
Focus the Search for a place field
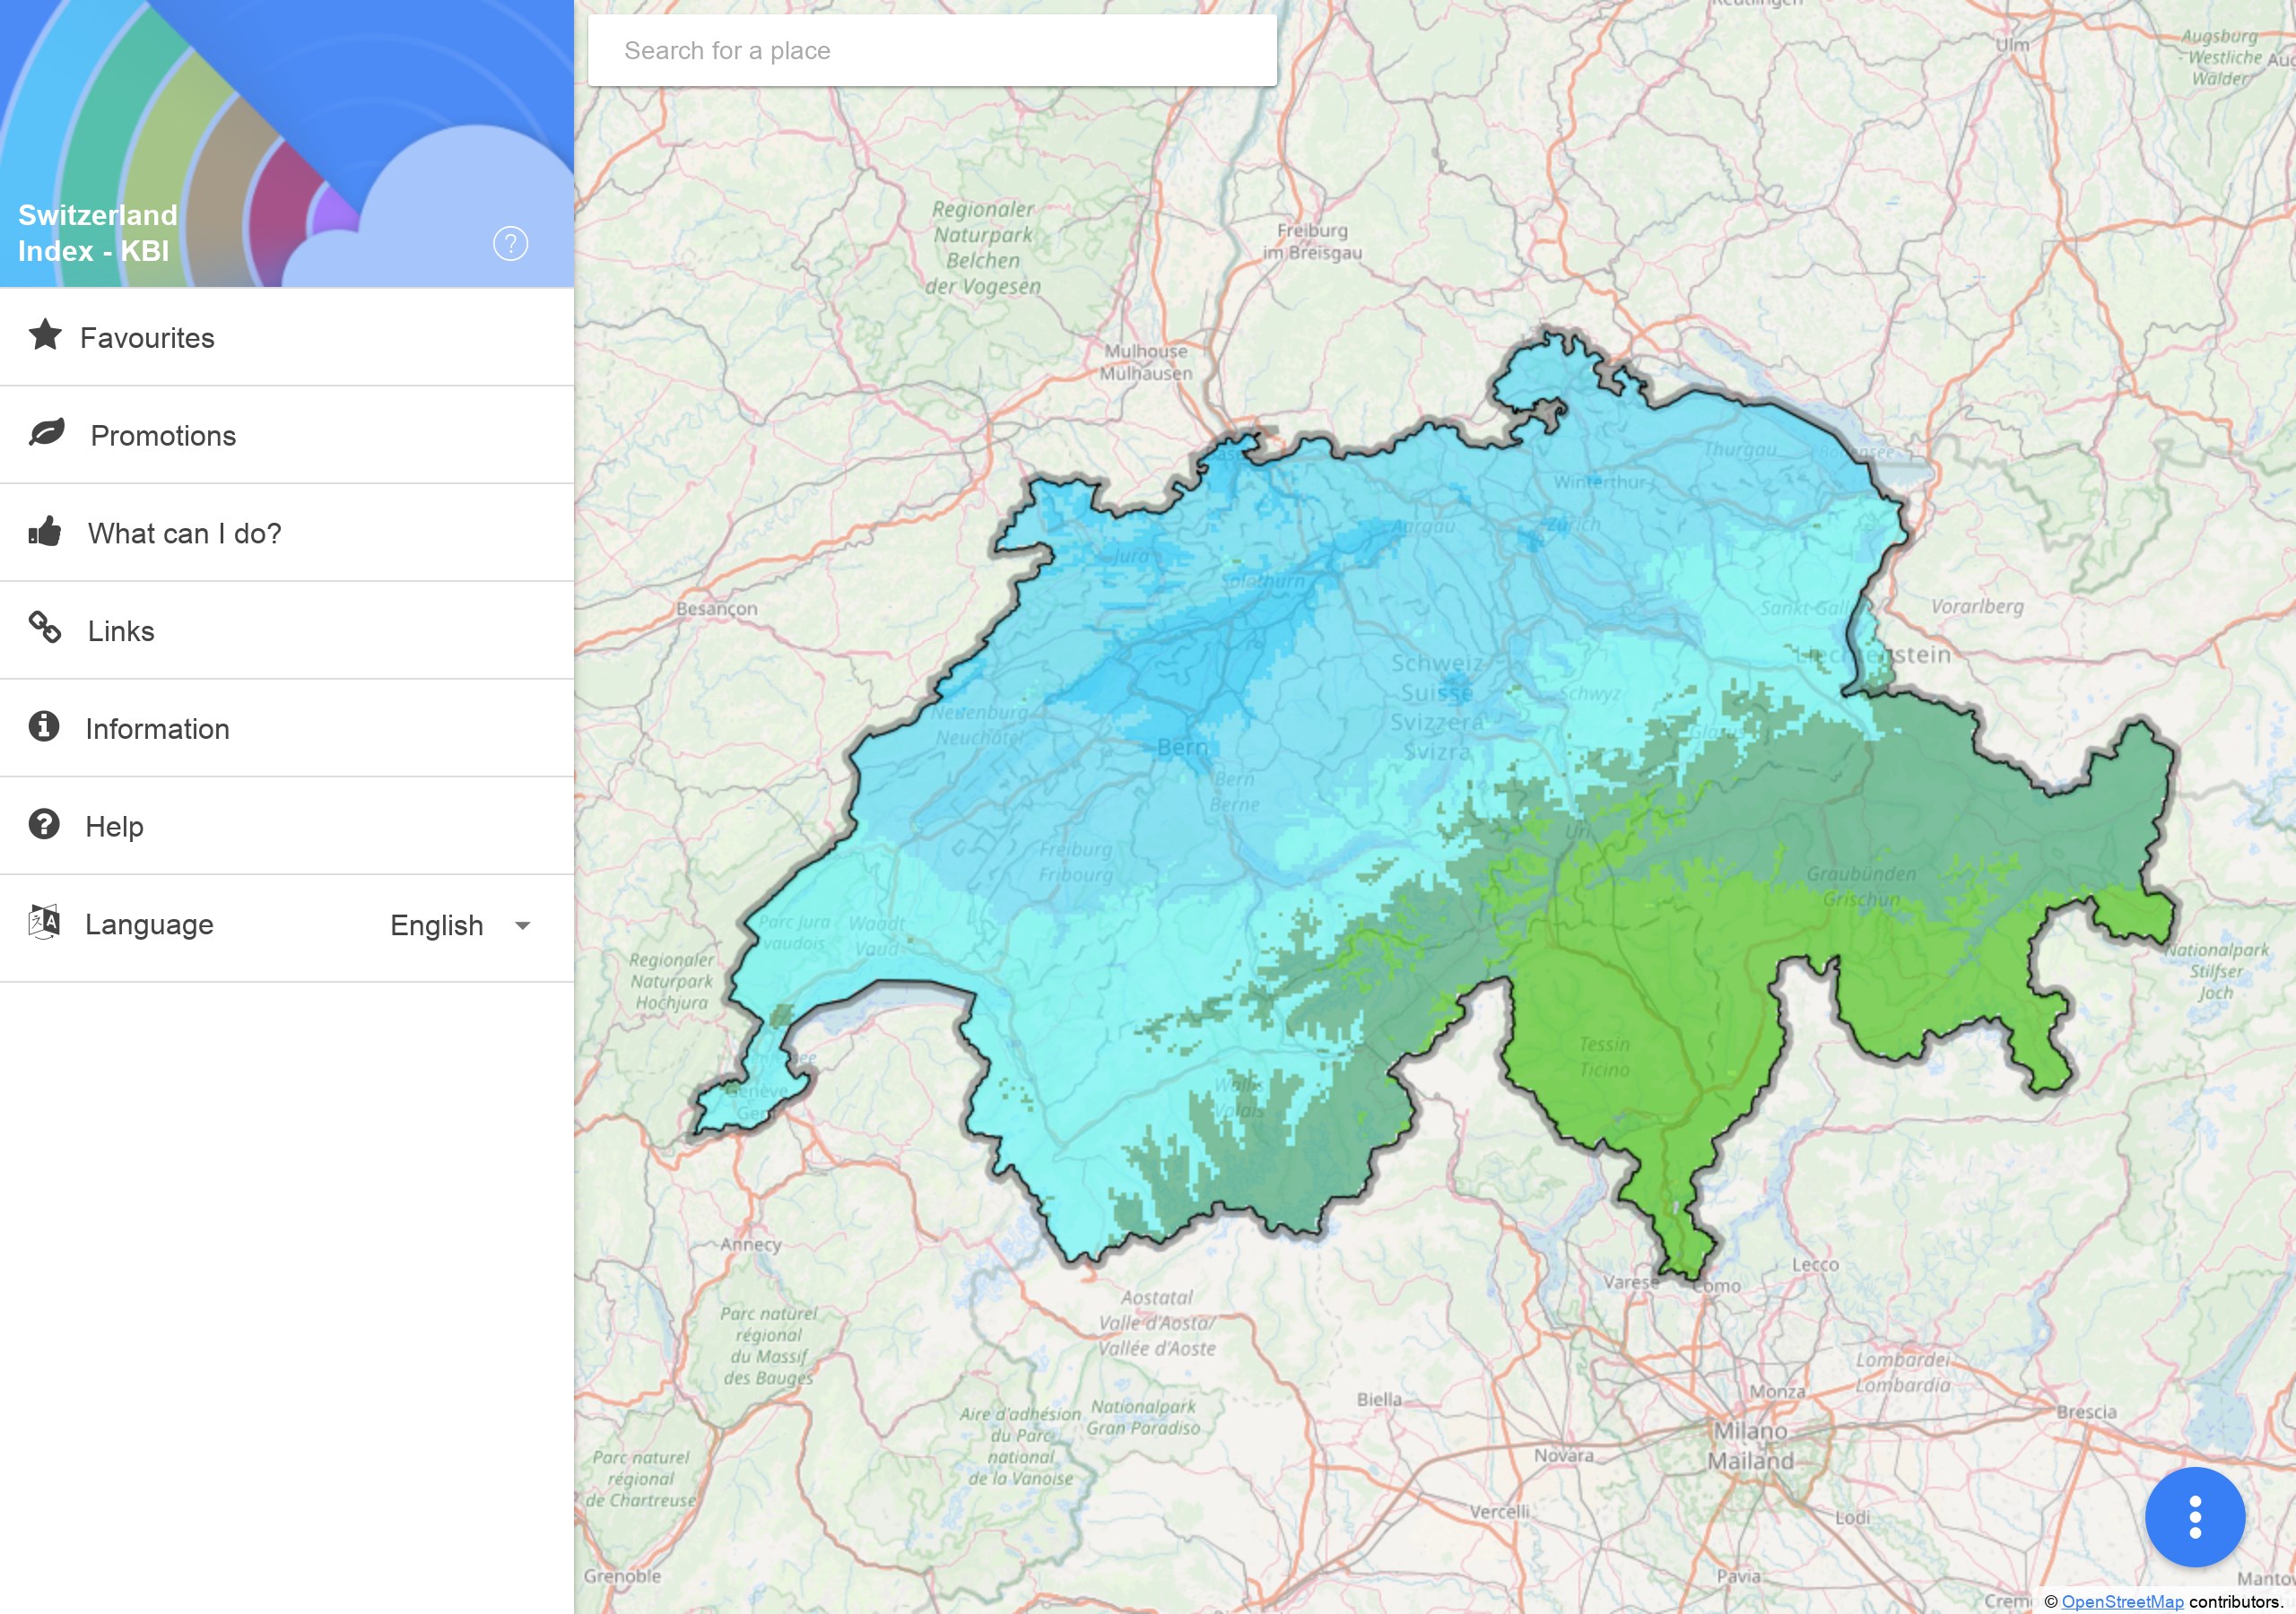931,50
